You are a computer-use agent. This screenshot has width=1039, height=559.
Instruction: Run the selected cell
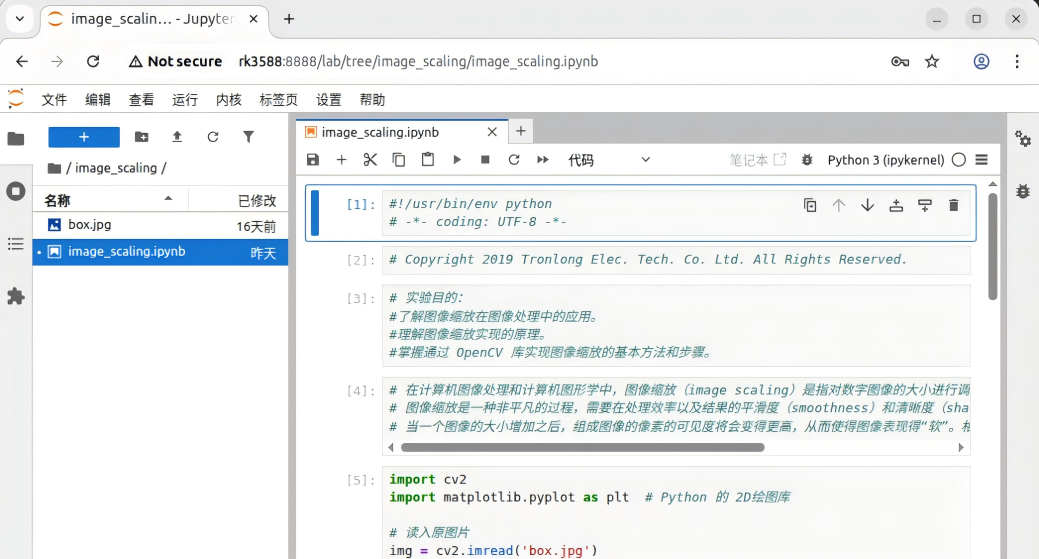457,160
